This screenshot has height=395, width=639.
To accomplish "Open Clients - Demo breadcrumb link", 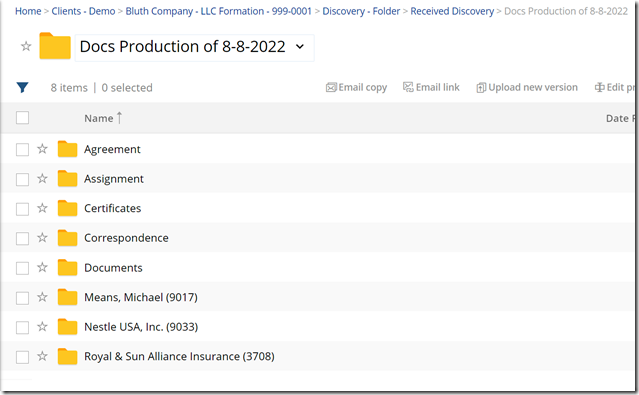I will pos(83,11).
